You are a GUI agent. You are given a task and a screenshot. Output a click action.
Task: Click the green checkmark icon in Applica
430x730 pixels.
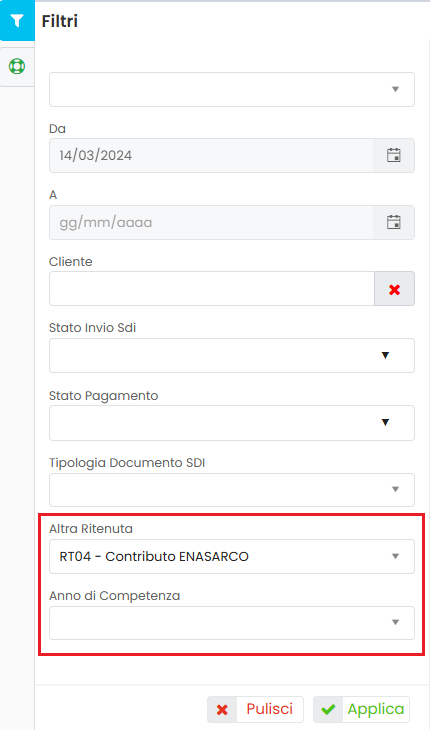tap(329, 710)
